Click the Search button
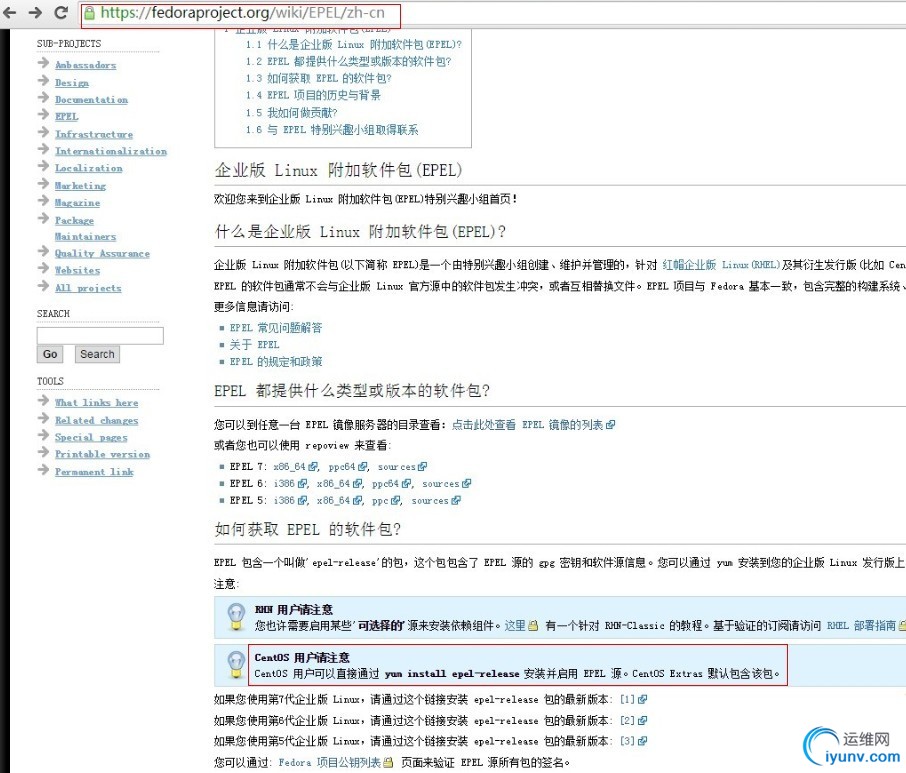 [x=97, y=354]
